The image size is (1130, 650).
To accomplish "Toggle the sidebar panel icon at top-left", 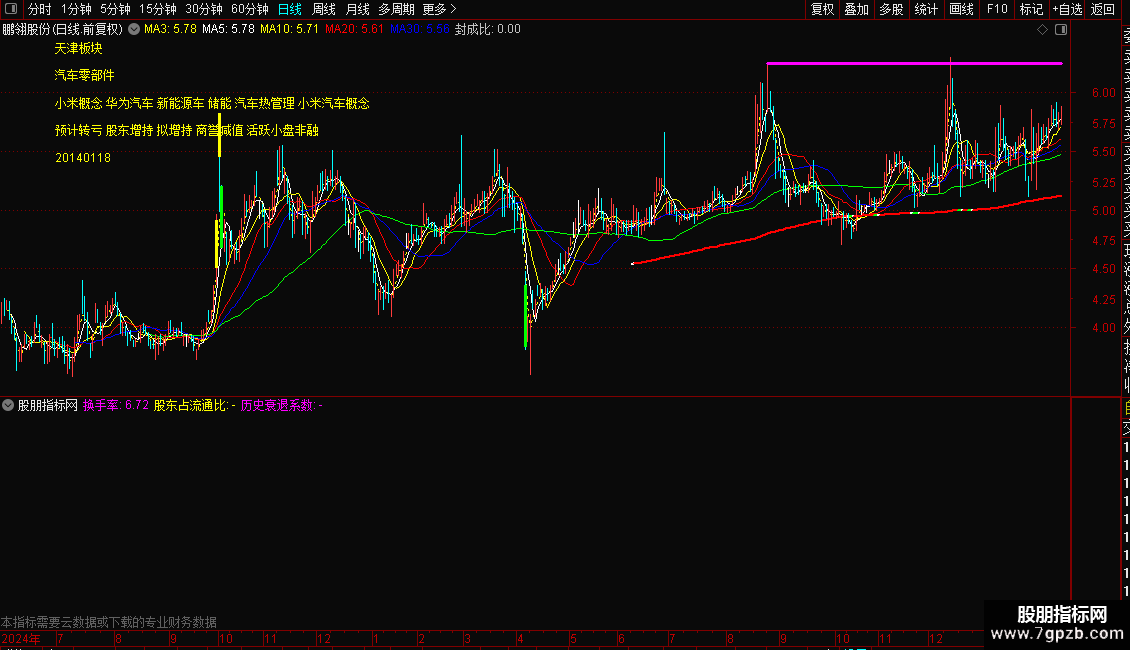I will [11, 9].
